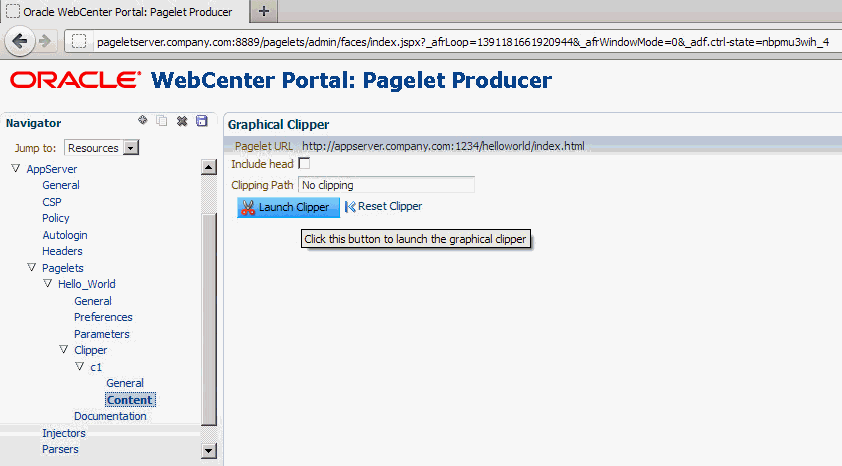Image resolution: width=842 pixels, height=466 pixels.
Task: Open the Jump to Resources dropdown
Action: point(131,148)
